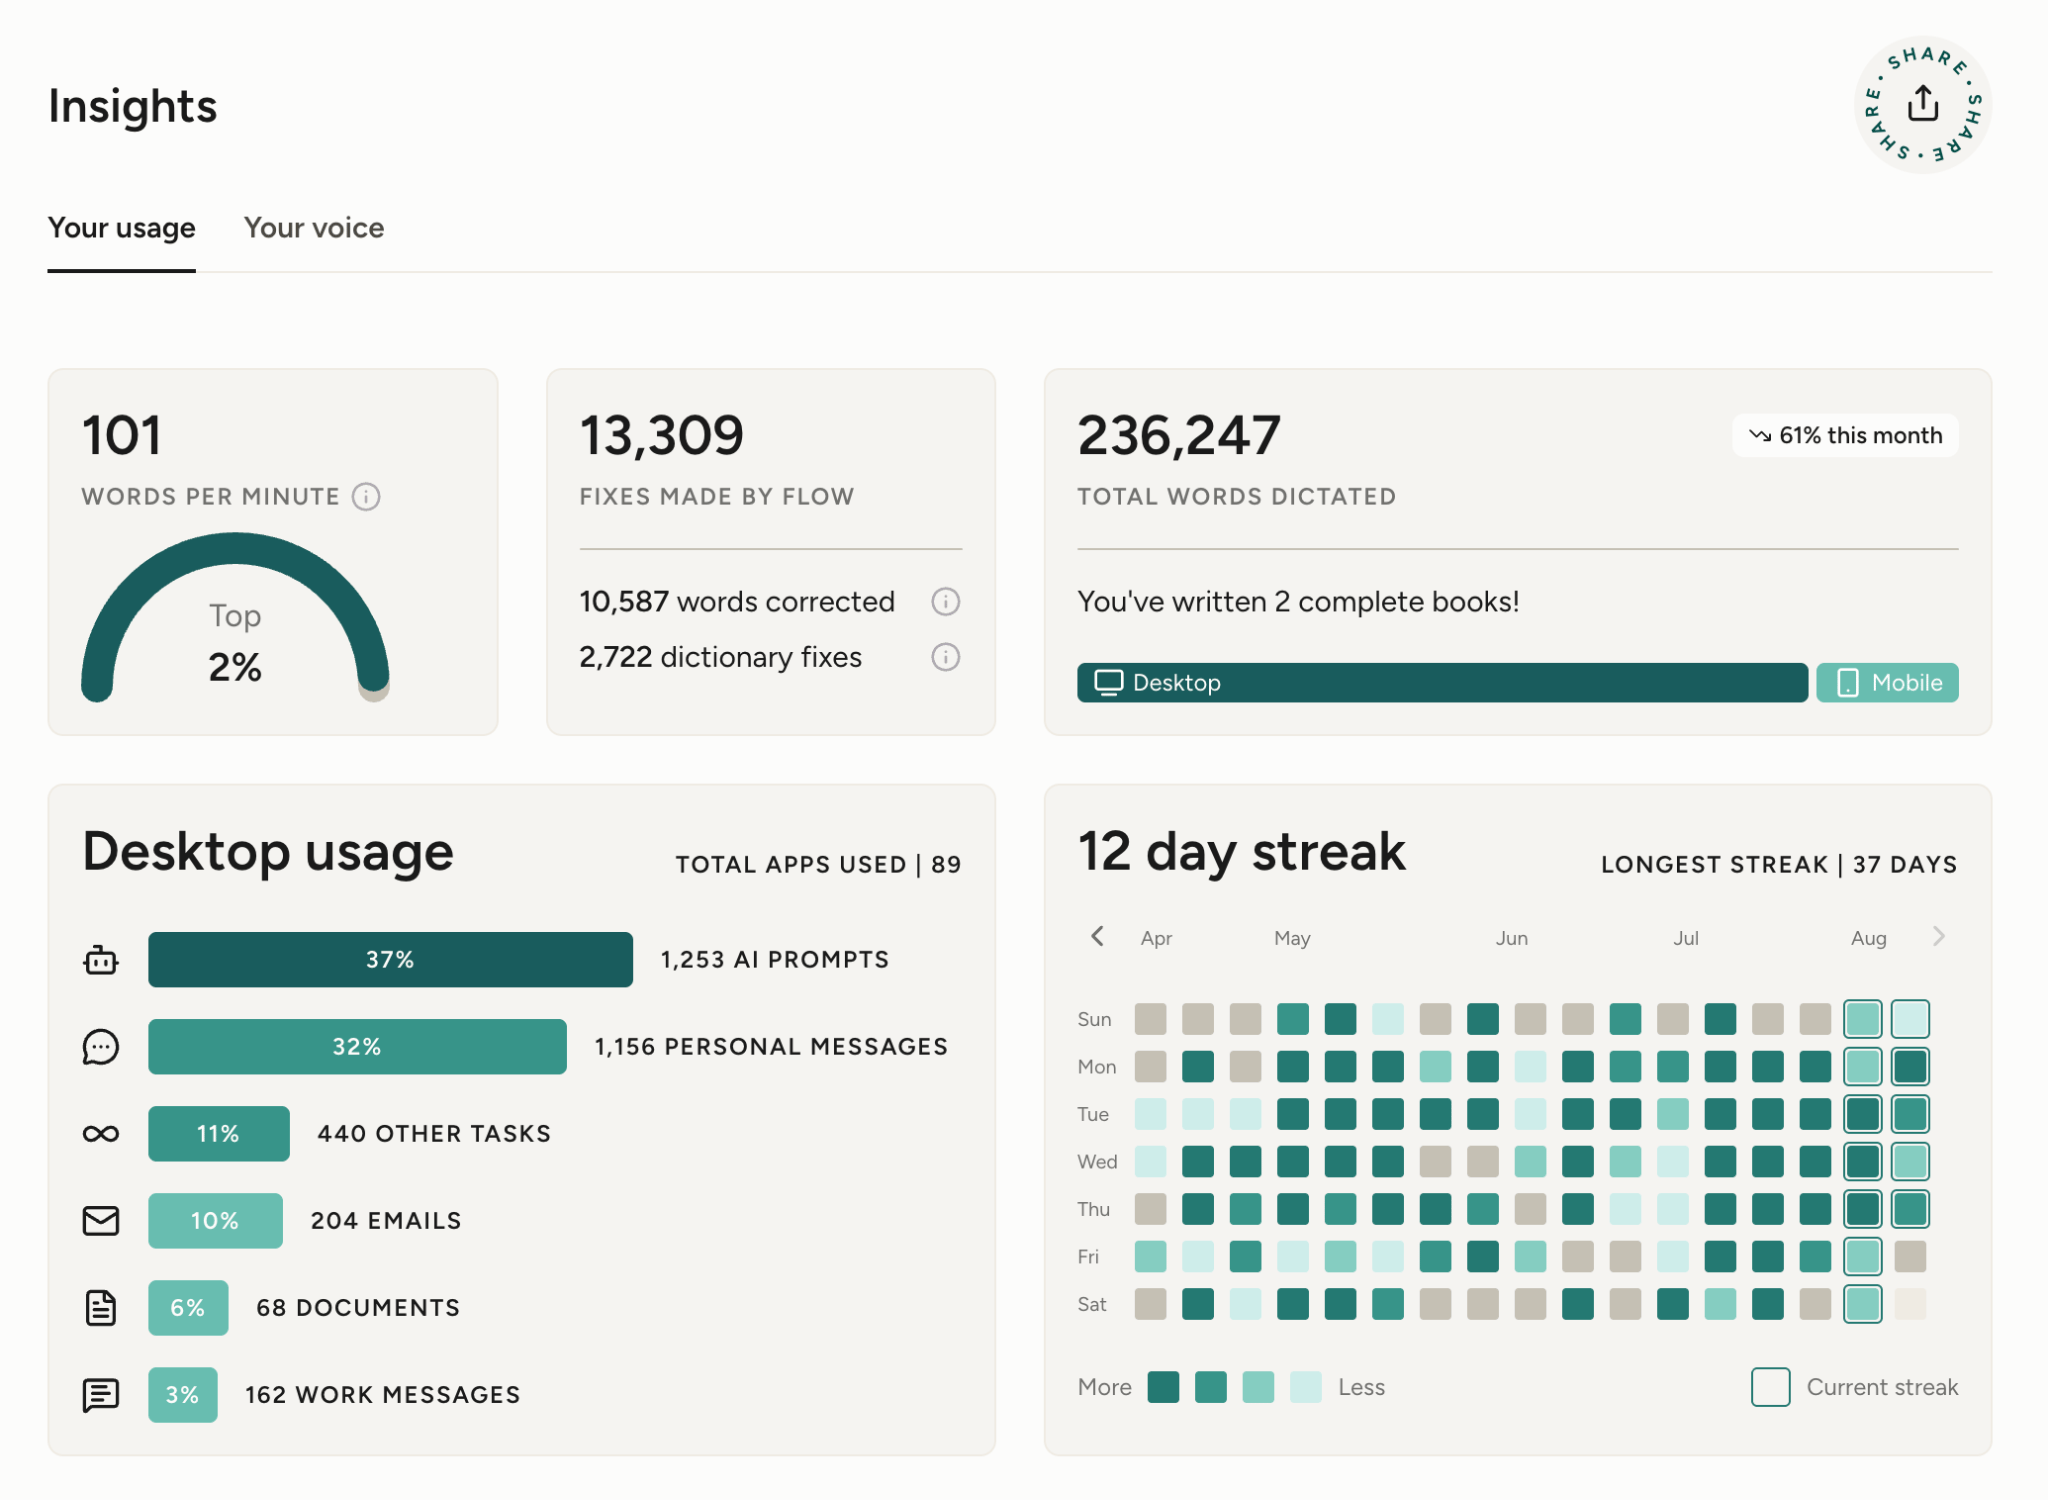This screenshot has width=2048, height=1500.
Task: Click '1,156 PERSONAL MESSAGES' label
Action: click(771, 1047)
